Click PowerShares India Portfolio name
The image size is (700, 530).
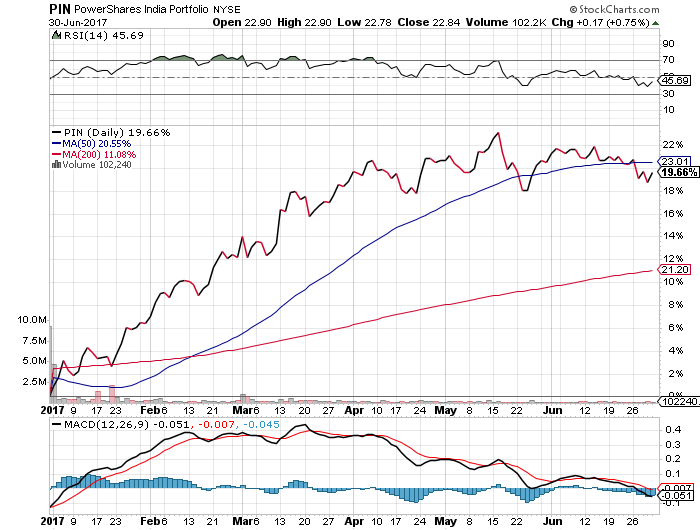[141, 9]
